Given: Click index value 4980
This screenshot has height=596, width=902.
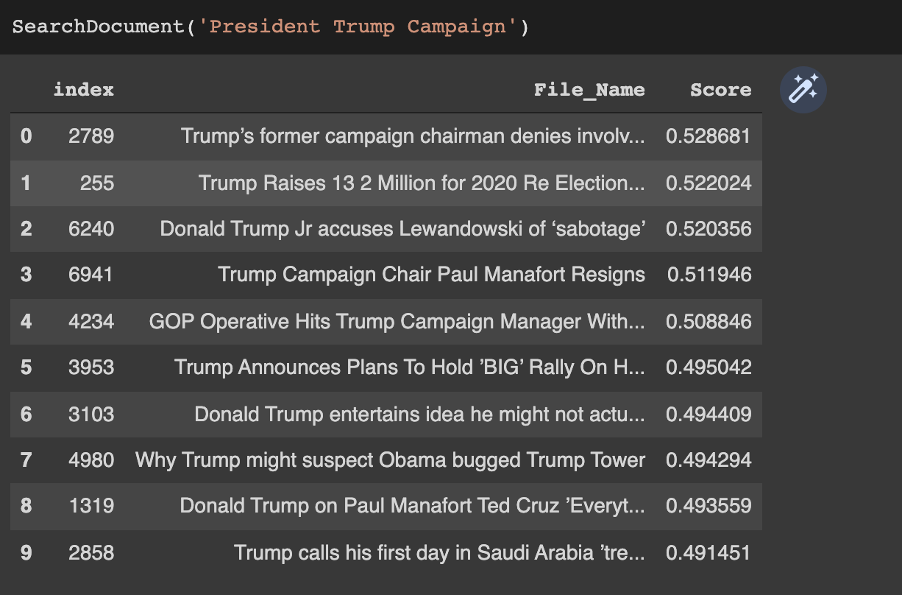Looking at the screenshot, I should 91,460.
